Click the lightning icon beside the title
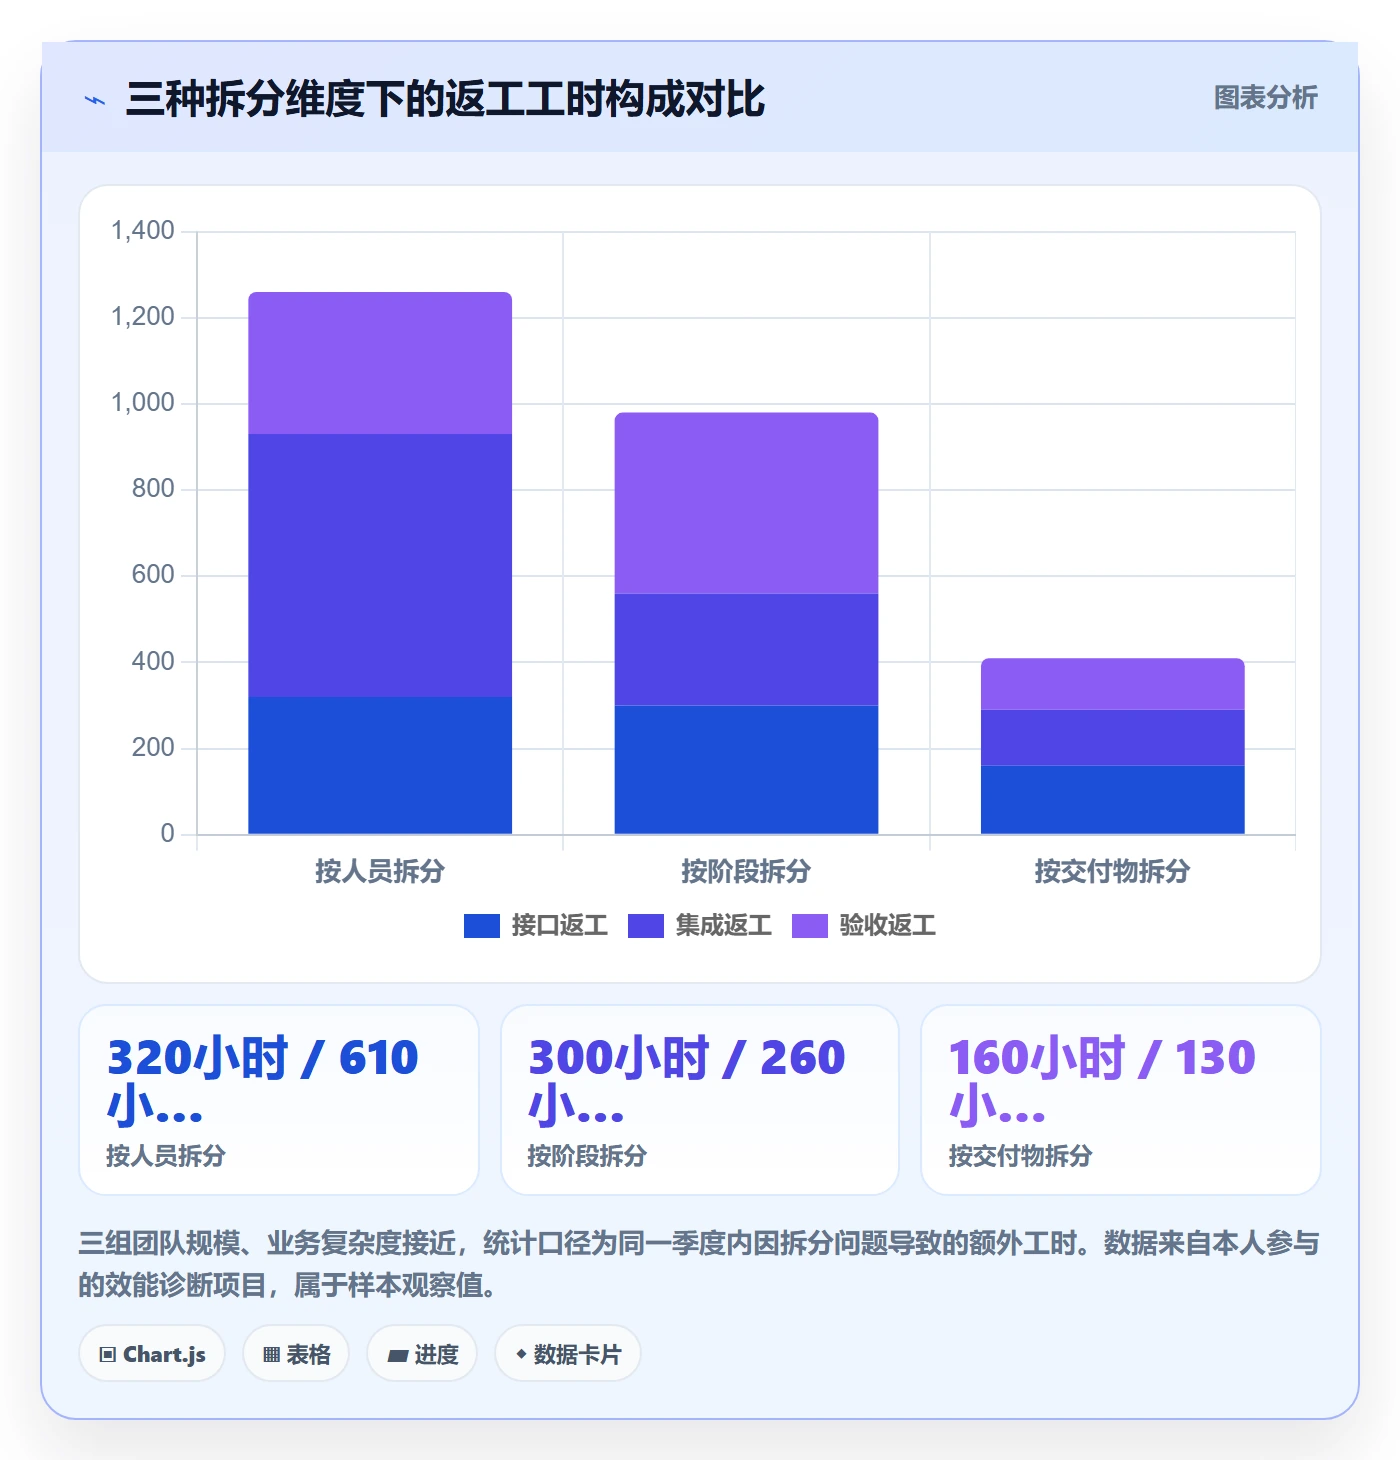1400x1460 pixels. click(95, 100)
